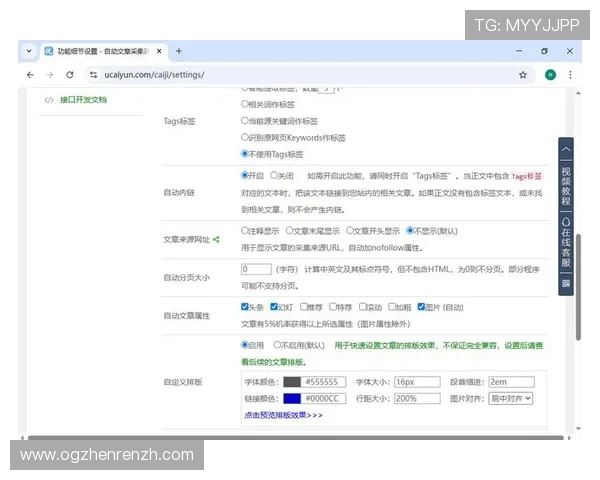Viewport: 600px width, 480px height.
Task: Open the 图片对齐 dropdown showing 居中对齐
Action: click(510, 398)
